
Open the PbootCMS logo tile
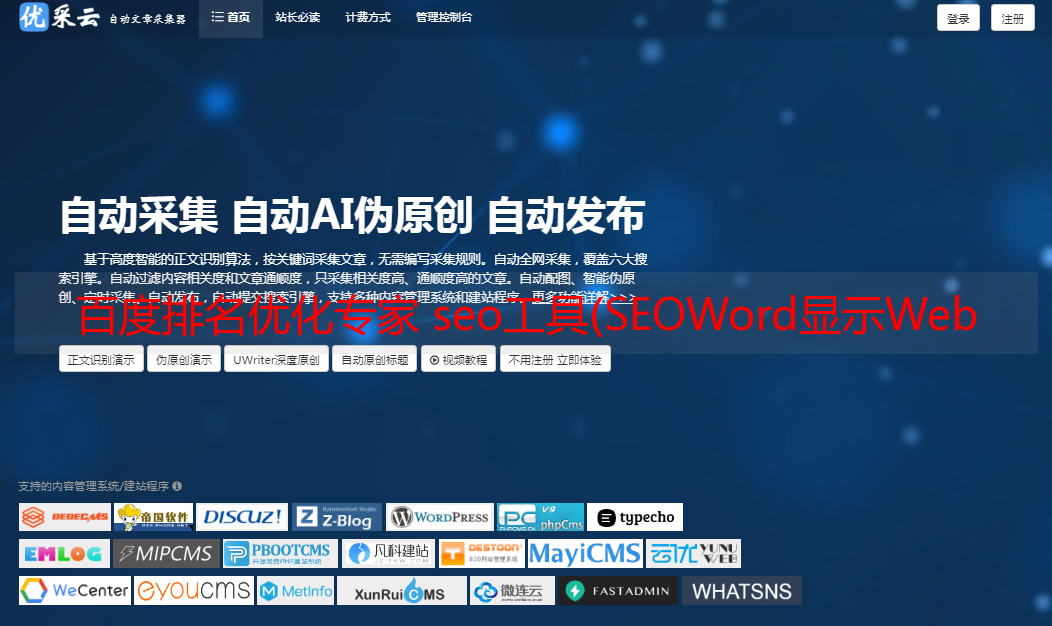280,554
